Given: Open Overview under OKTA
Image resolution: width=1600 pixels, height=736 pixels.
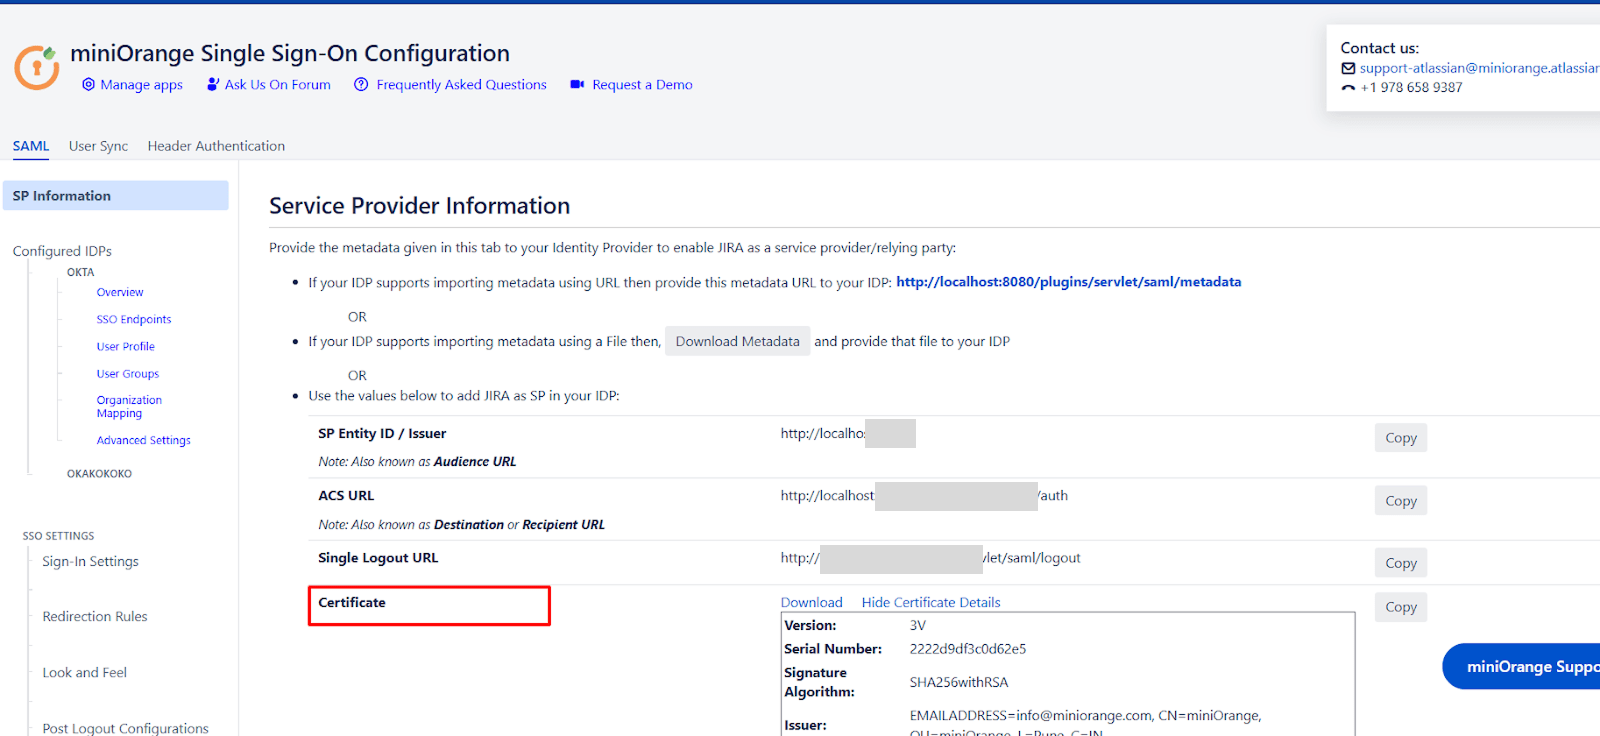Looking at the screenshot, I should tap(120, 292).
